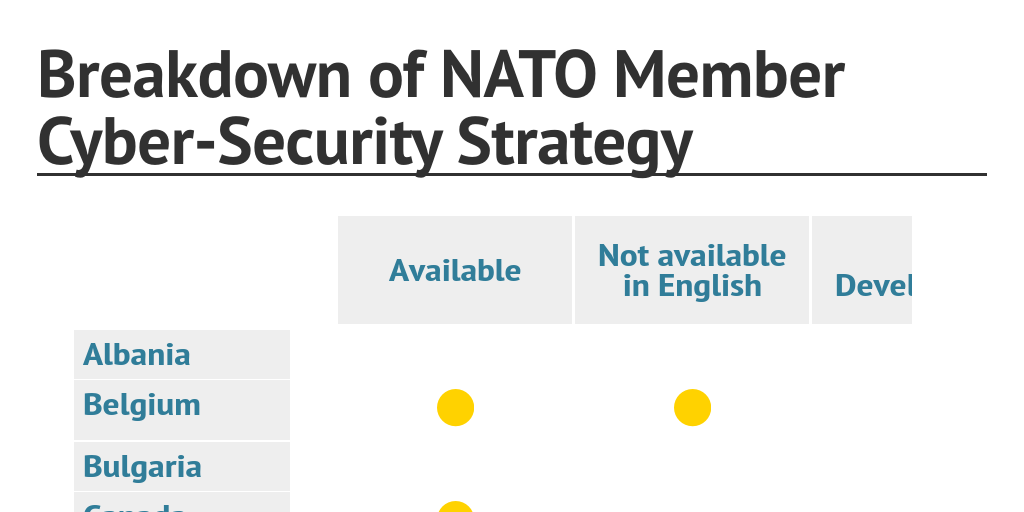Click the yellow dot for Belgium under Available
The height and width of the screenshot is (512, 1024).
point(455,408)
